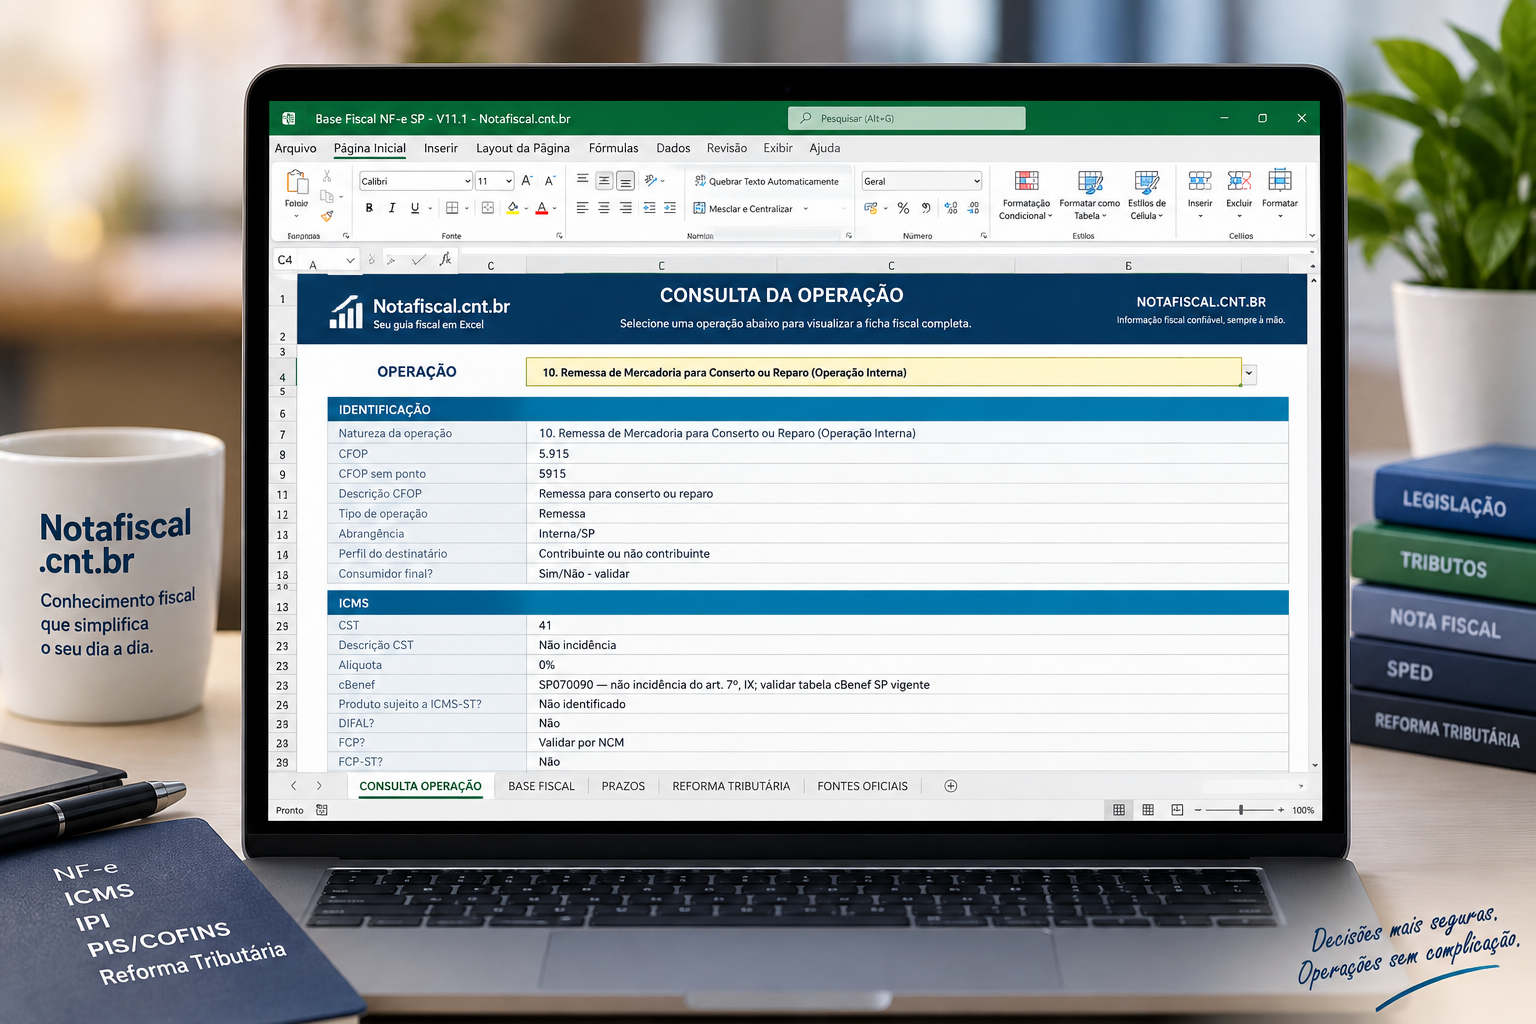Click Mesclar e Centralizar button

tap(743, 209)
